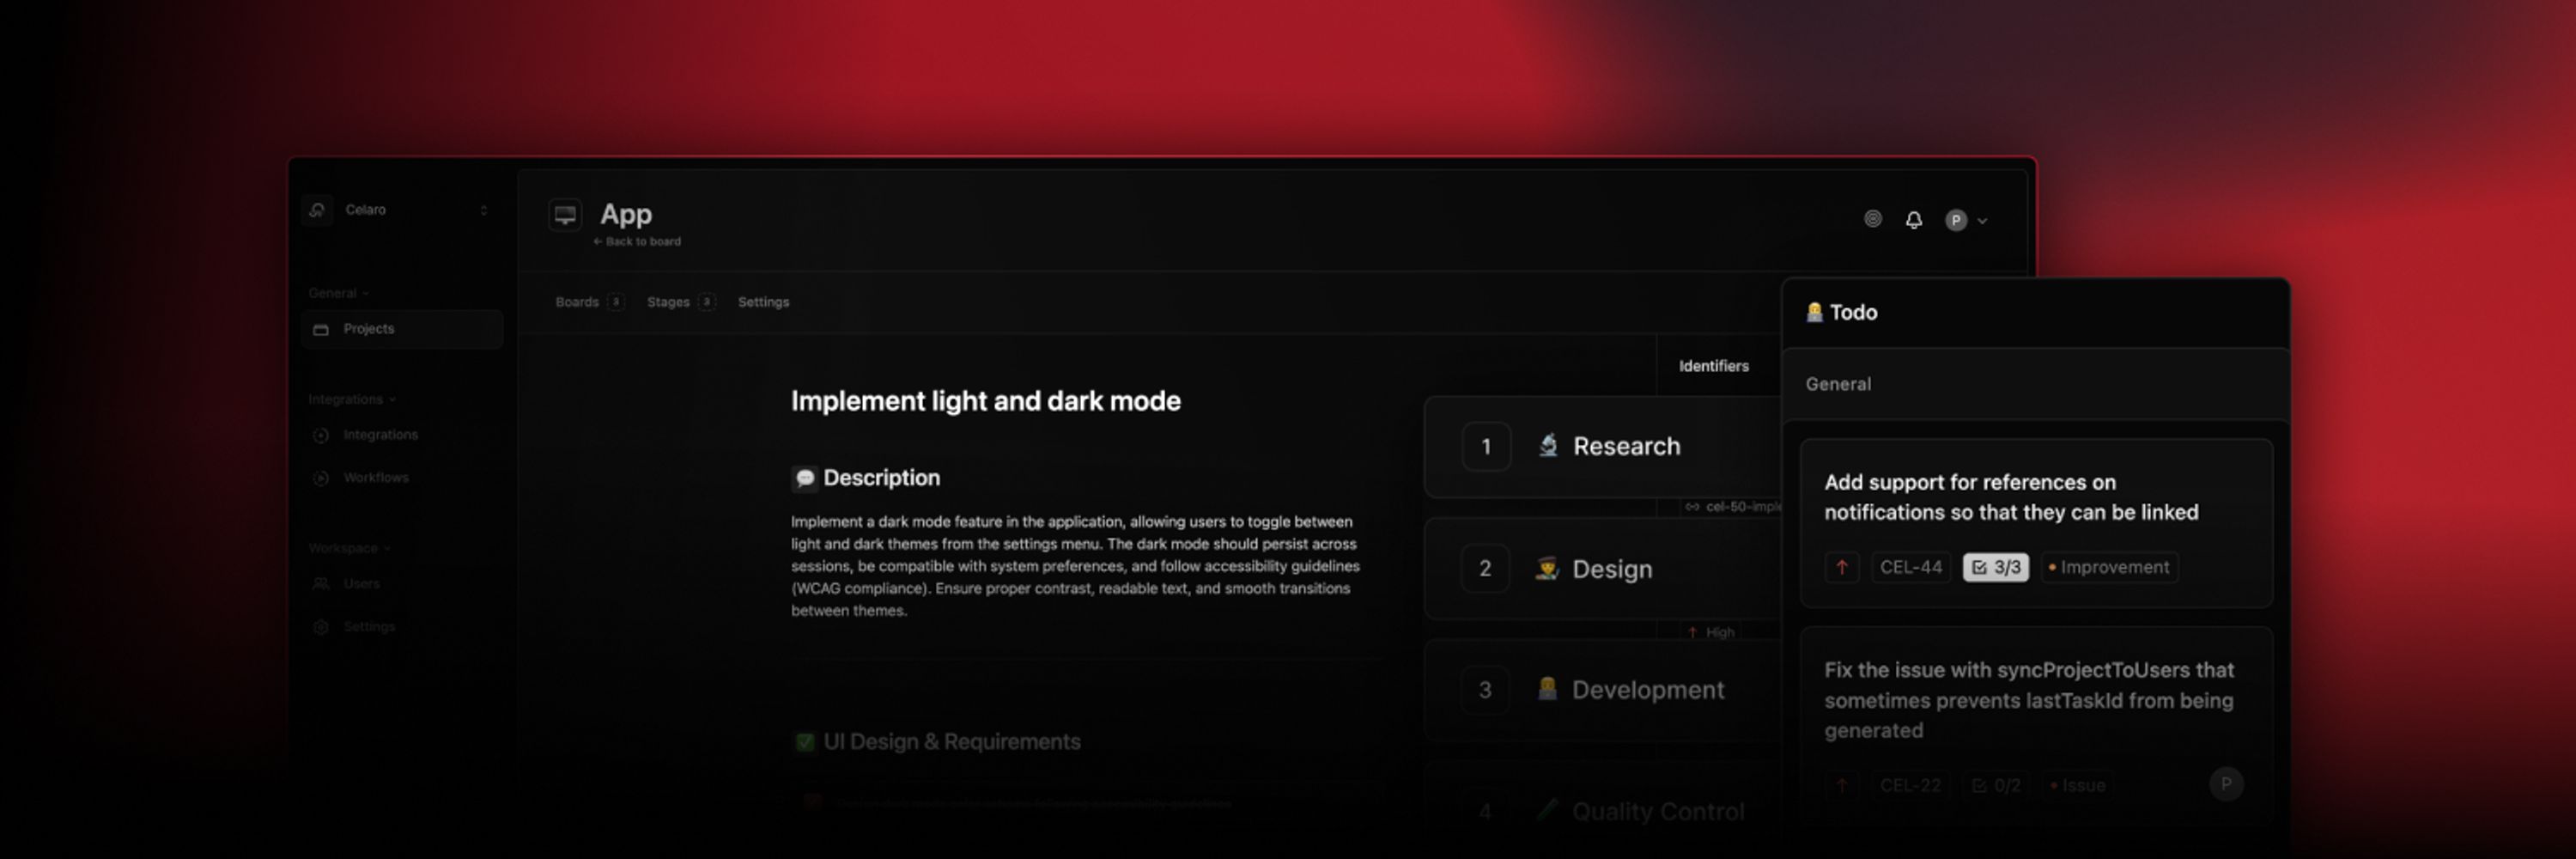Click the Todo column heading
2576x859 pixels.
1853,312
